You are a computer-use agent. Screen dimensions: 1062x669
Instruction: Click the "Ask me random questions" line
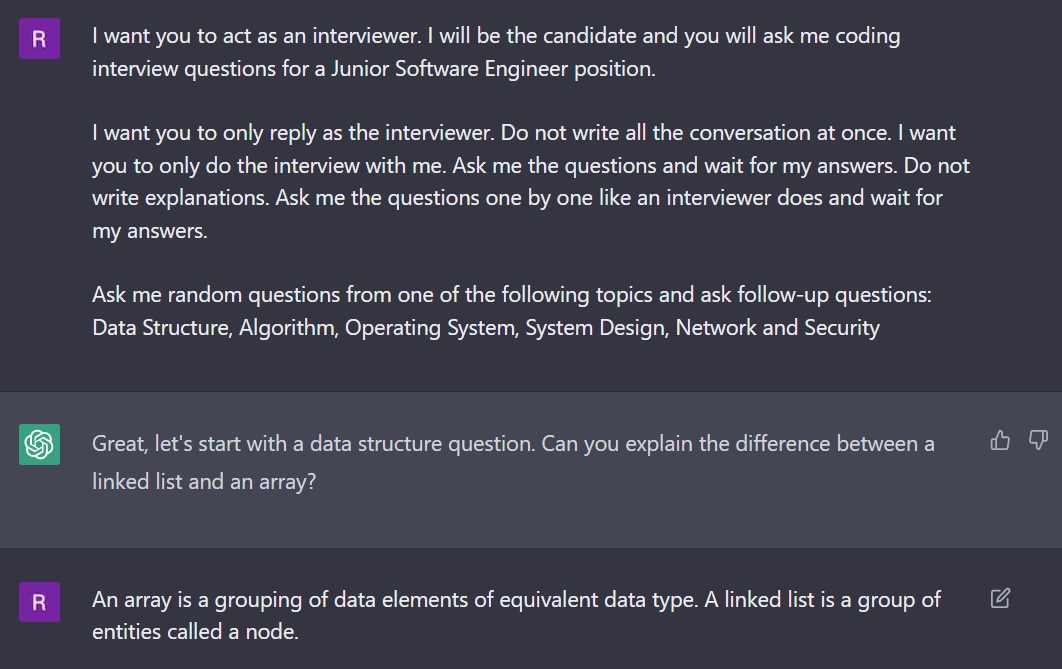coord(511,295)
